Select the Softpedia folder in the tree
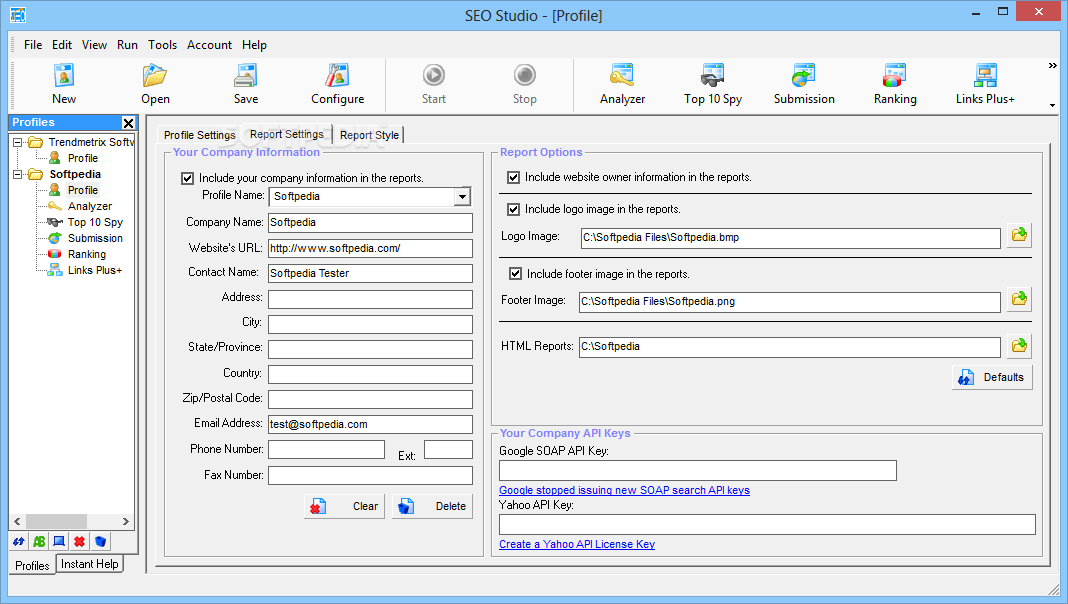The height and width of the screenshot is (604, 1068). (75, 174)
